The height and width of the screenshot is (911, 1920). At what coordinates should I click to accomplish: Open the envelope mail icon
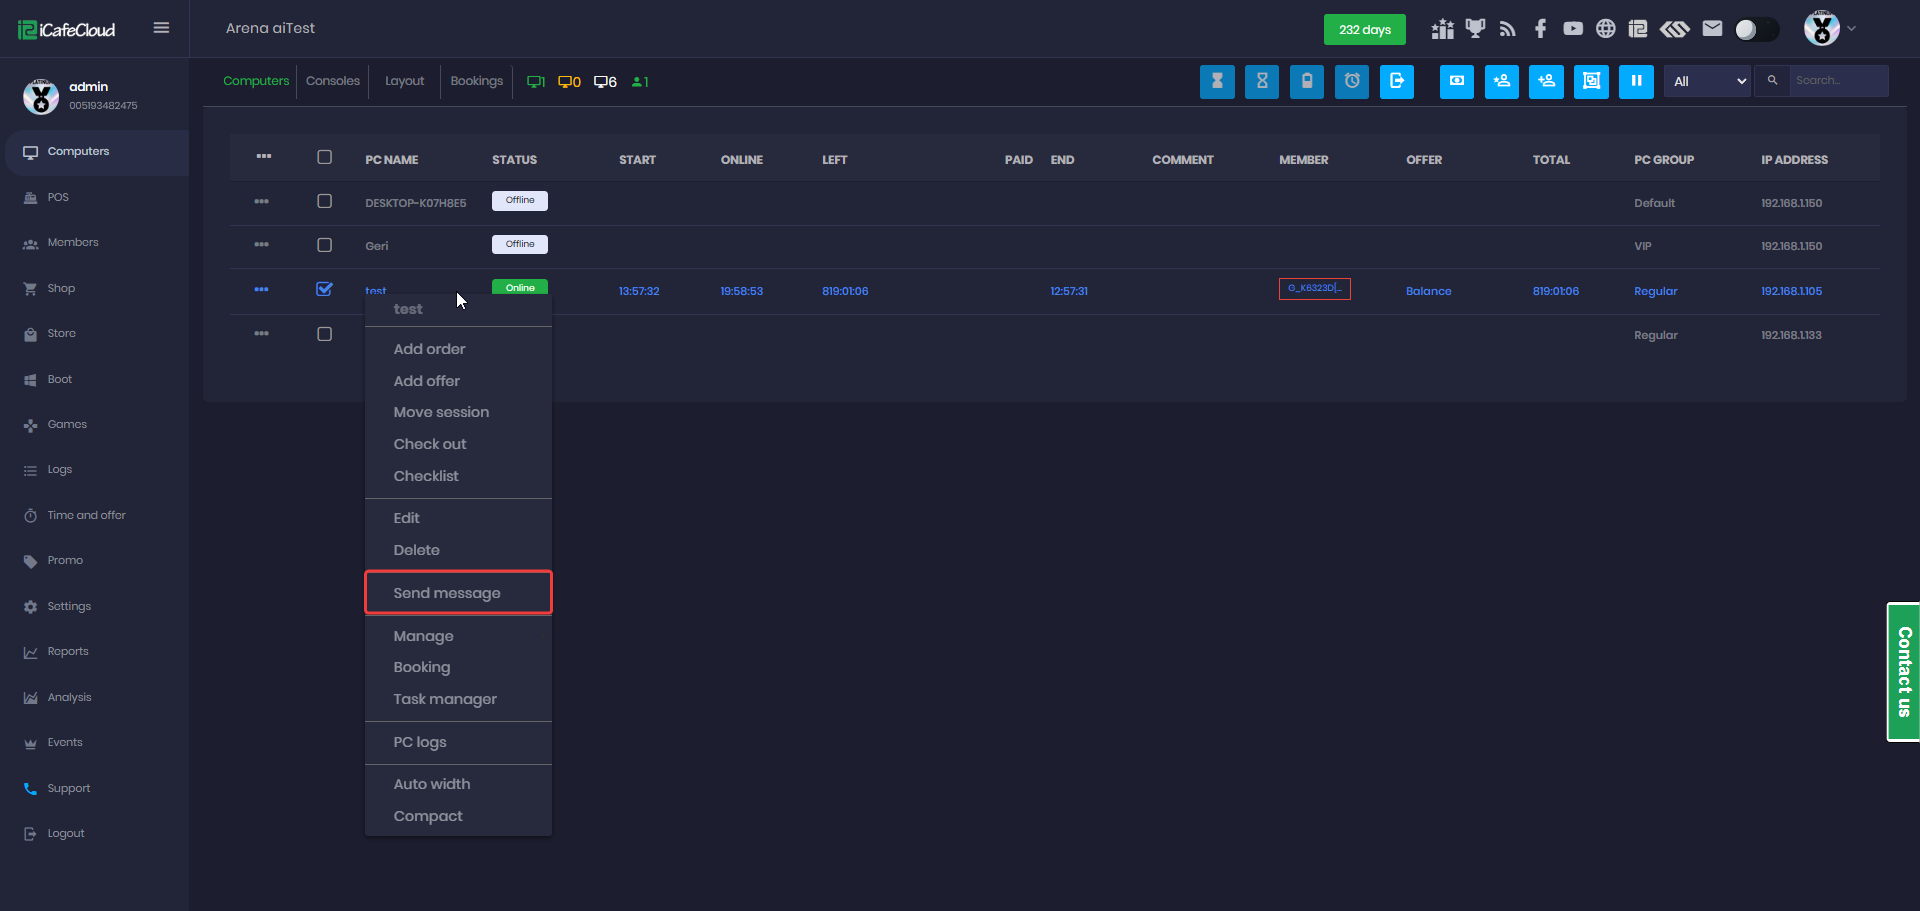(1712, 29)
